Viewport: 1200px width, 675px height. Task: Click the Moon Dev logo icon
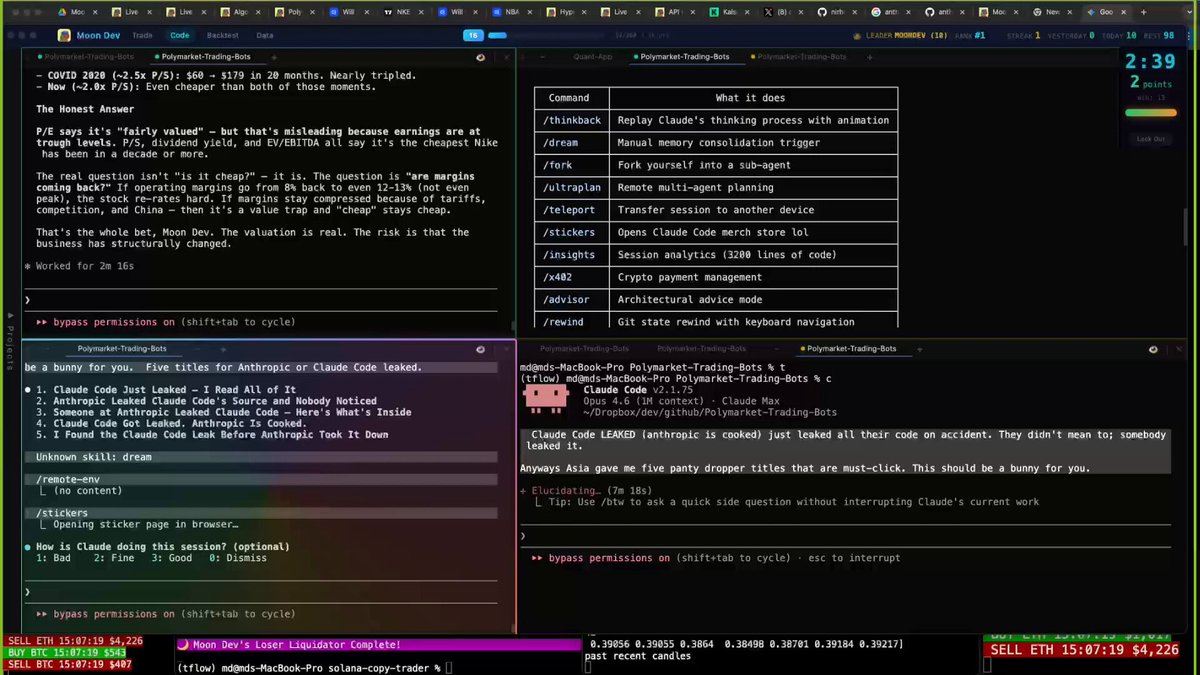click(x=65, y=35)
